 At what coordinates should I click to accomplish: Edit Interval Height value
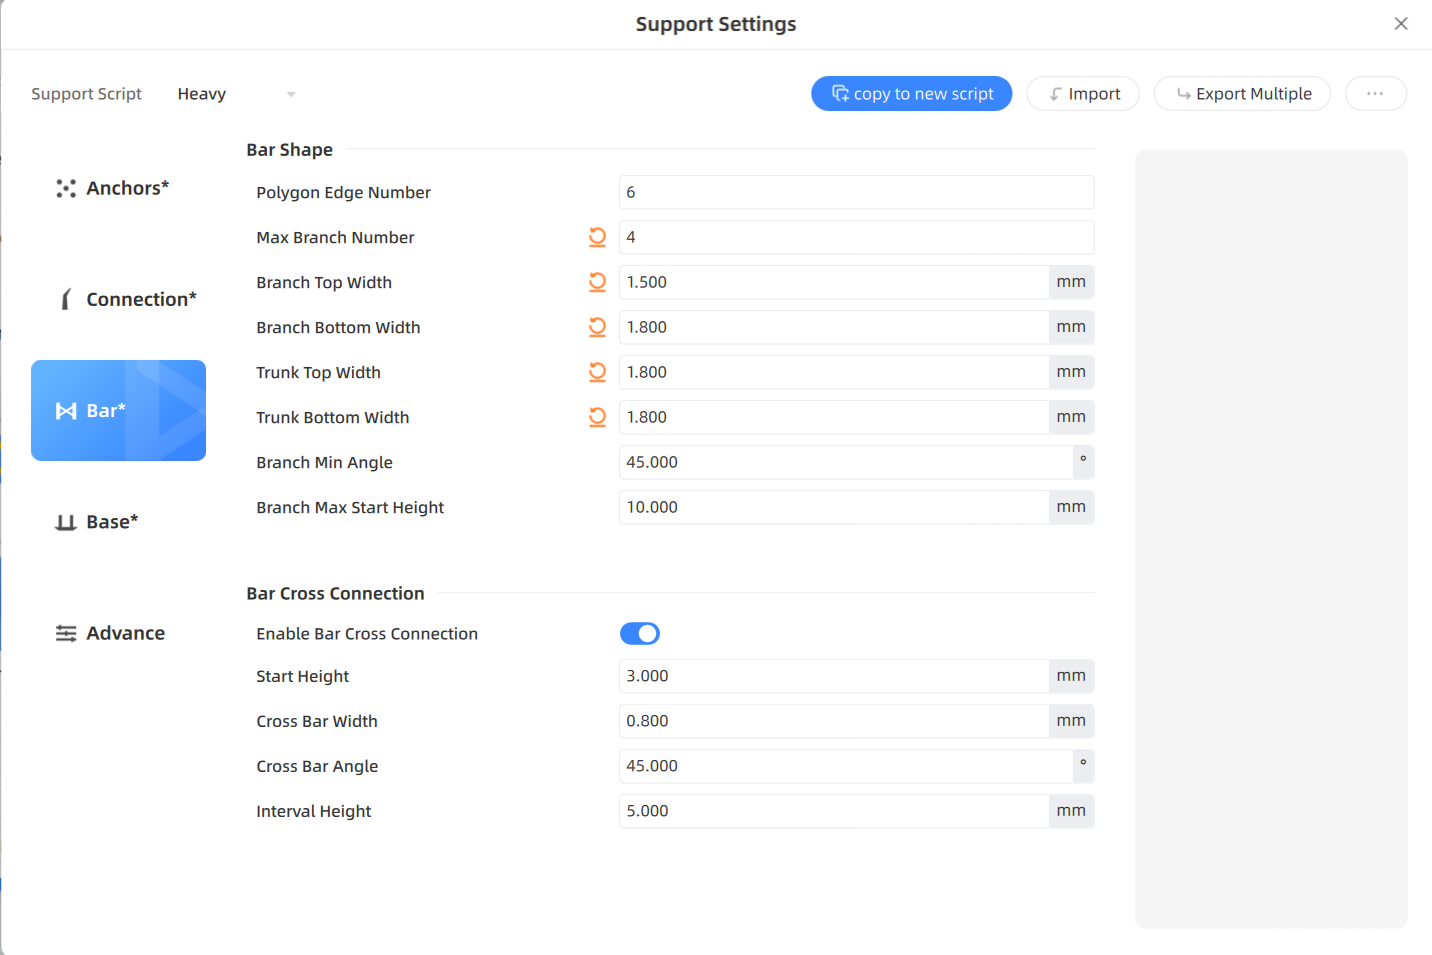[834, 811]
